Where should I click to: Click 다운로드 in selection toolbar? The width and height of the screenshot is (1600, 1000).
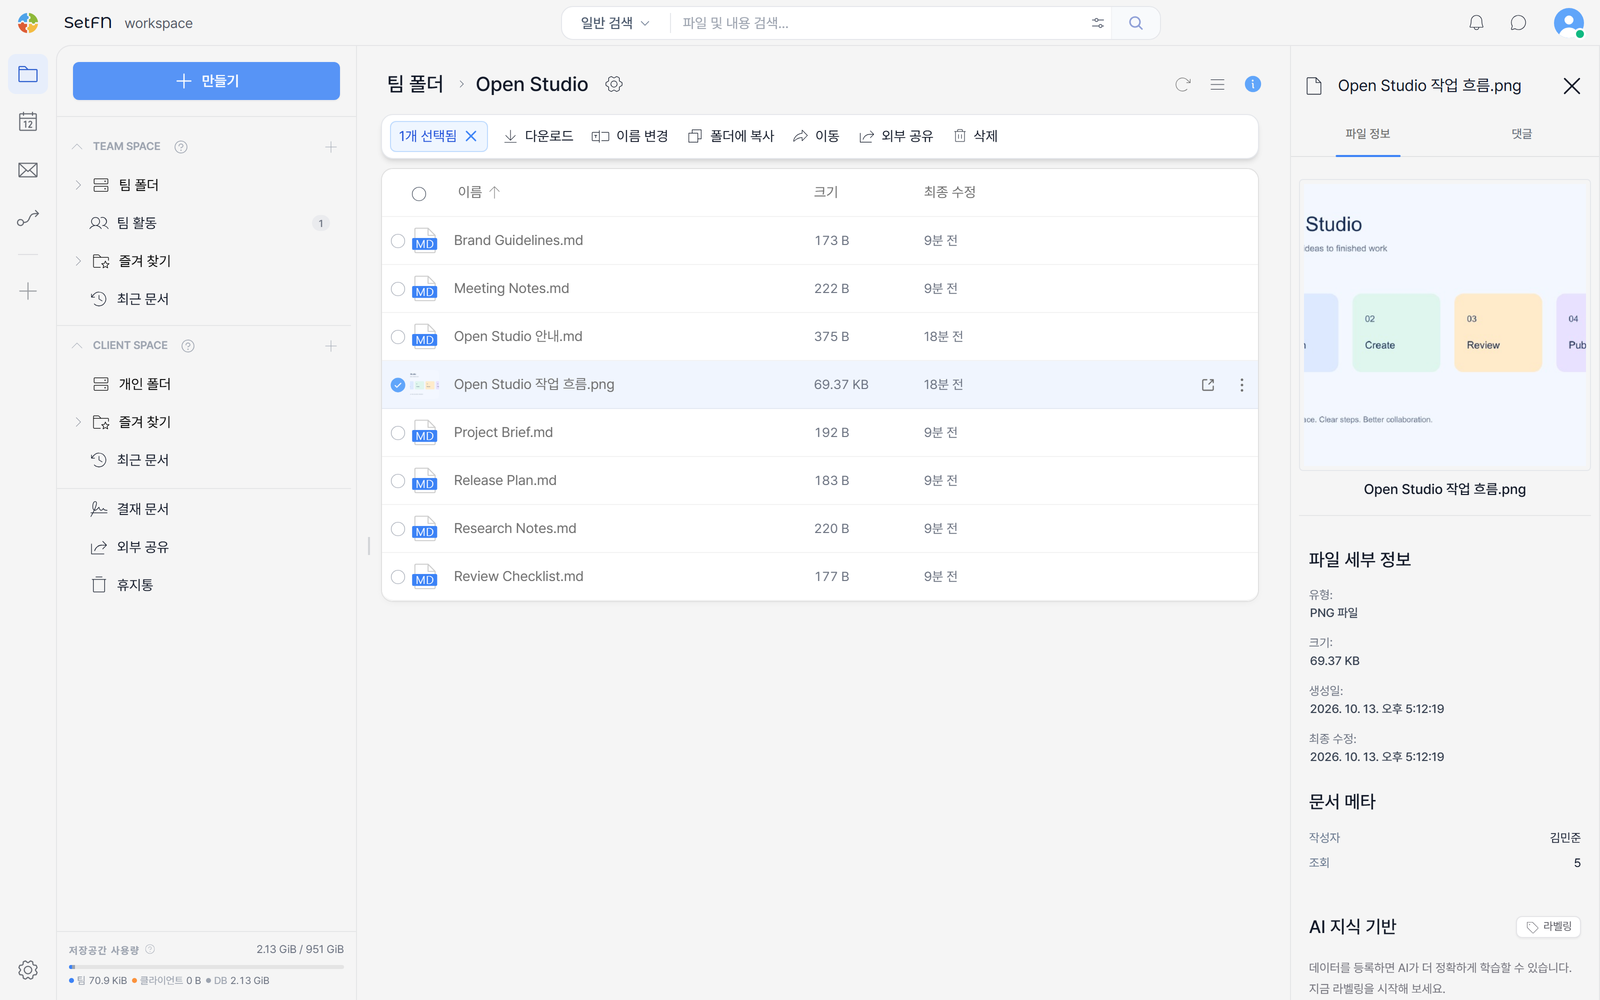tap(538, 136)
